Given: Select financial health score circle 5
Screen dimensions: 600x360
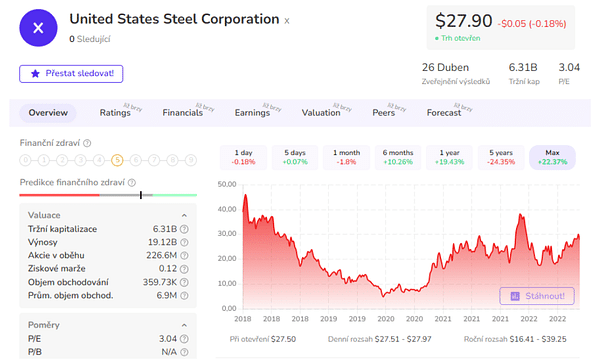Looking at the screenshot, I should click(x=117, y=160).
